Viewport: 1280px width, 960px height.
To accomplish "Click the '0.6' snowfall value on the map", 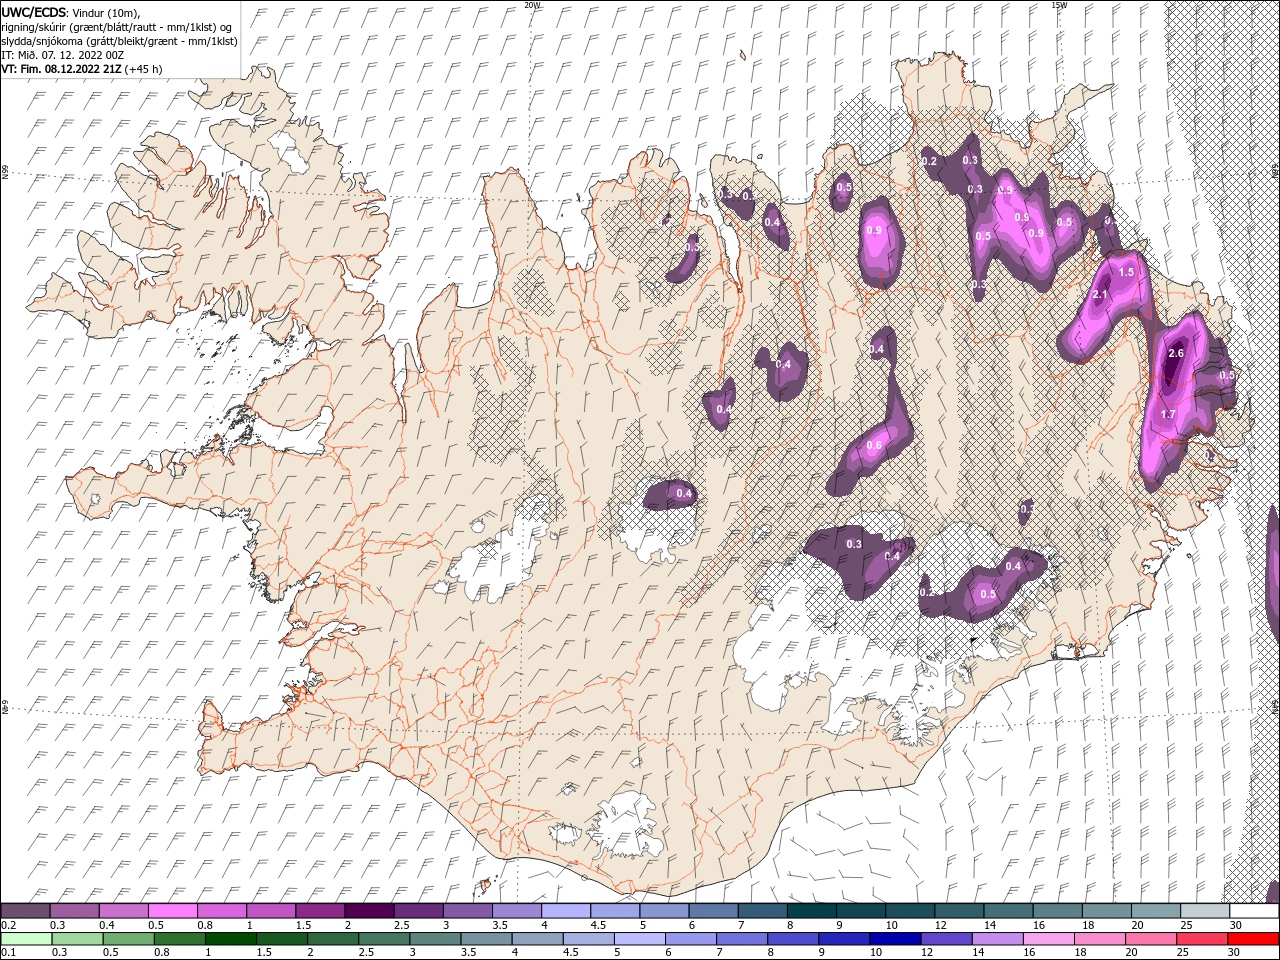I will pos(874,445).
